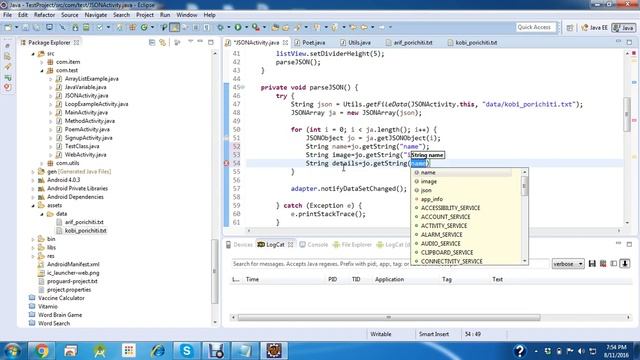Screen dimensions: 640x360
Task: Collapse the assets folder
Action: coord(33,205)
